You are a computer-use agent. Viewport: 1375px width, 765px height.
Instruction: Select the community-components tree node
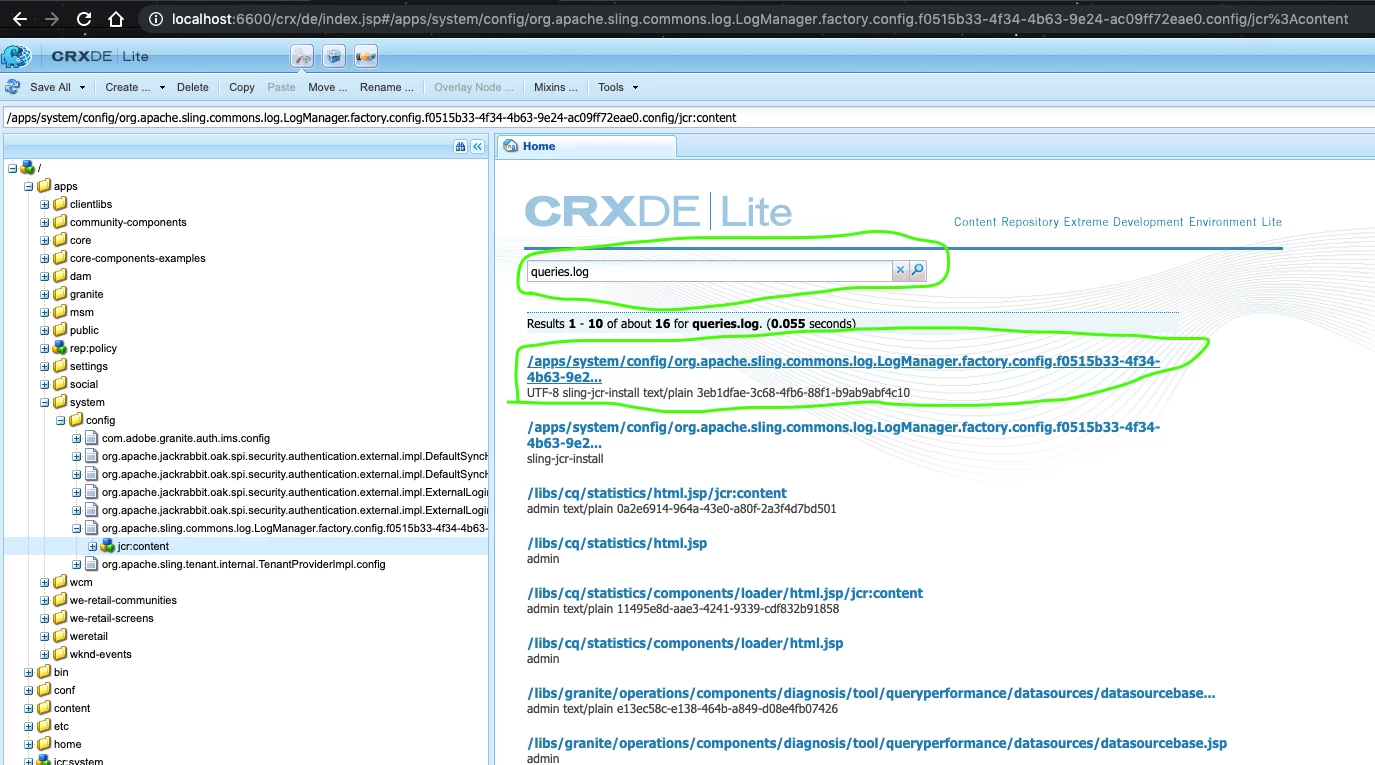128,222
